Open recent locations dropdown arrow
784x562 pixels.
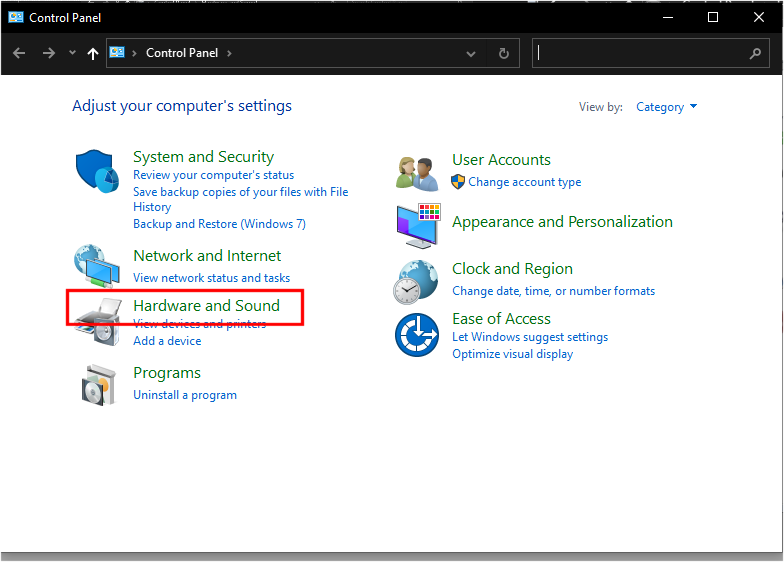tap(72, 52)
